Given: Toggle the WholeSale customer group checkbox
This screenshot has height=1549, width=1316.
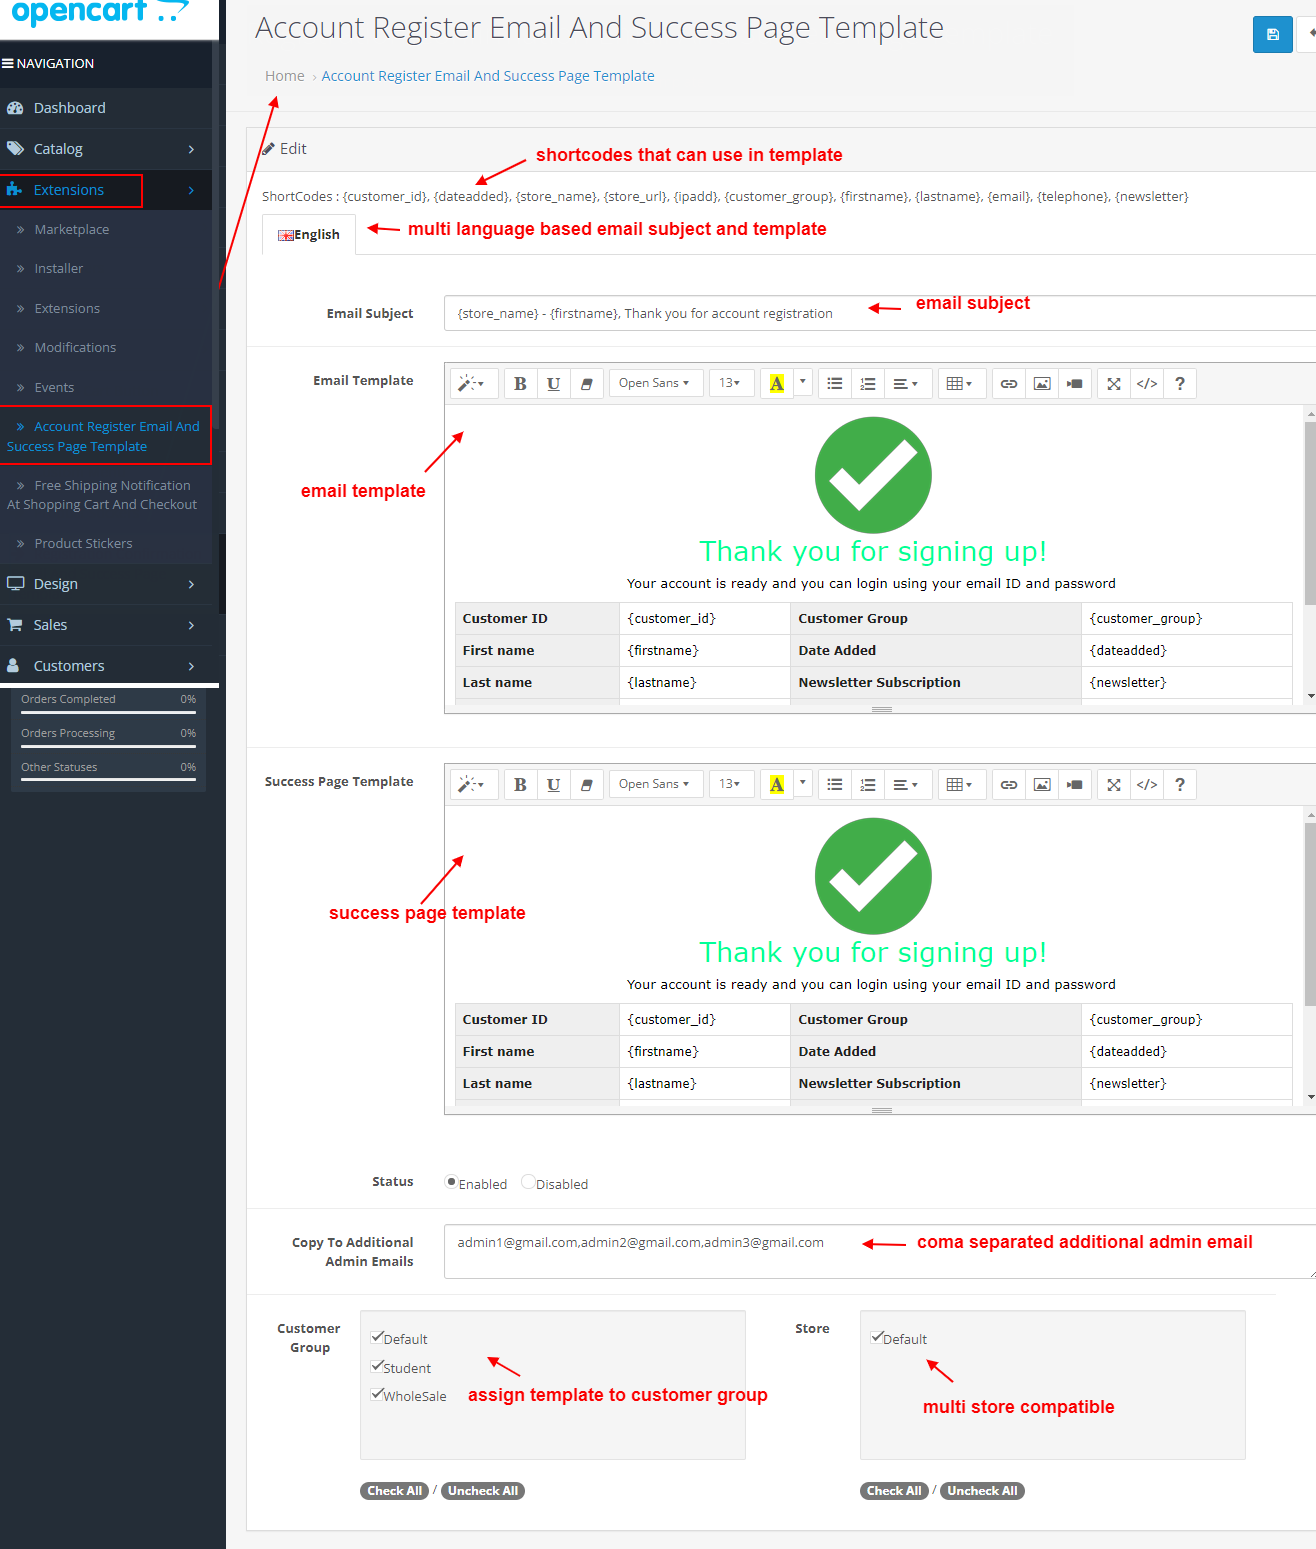Looking at the screenshot, I should 378,1394.
